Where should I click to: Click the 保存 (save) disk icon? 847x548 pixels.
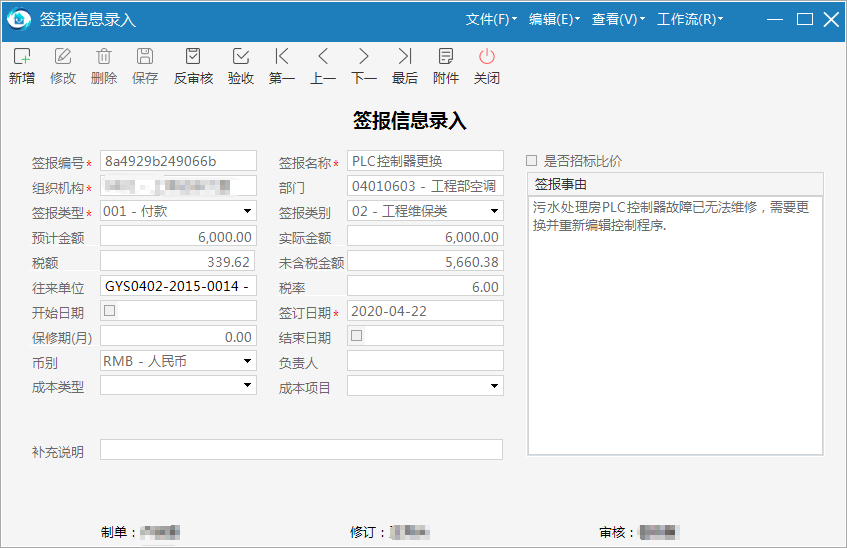(x=145, y=56)
